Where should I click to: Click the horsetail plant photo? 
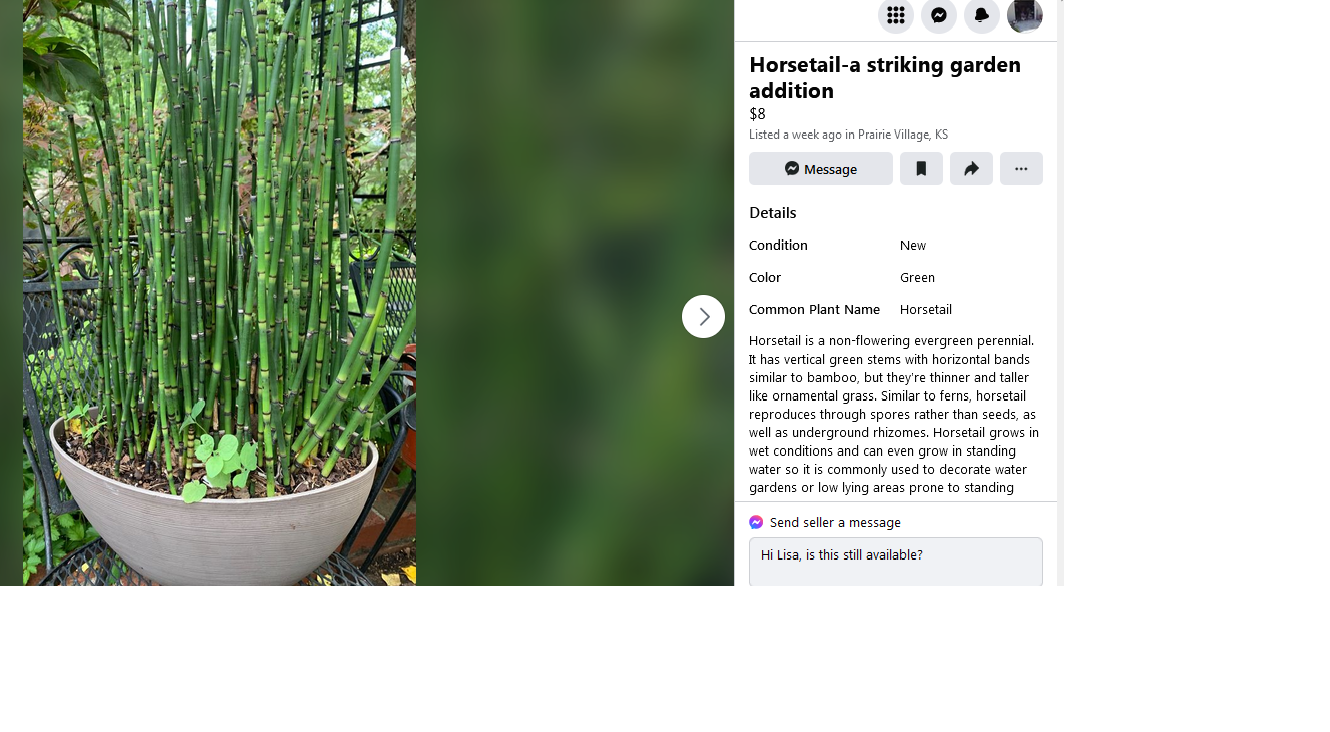point(219,293)
